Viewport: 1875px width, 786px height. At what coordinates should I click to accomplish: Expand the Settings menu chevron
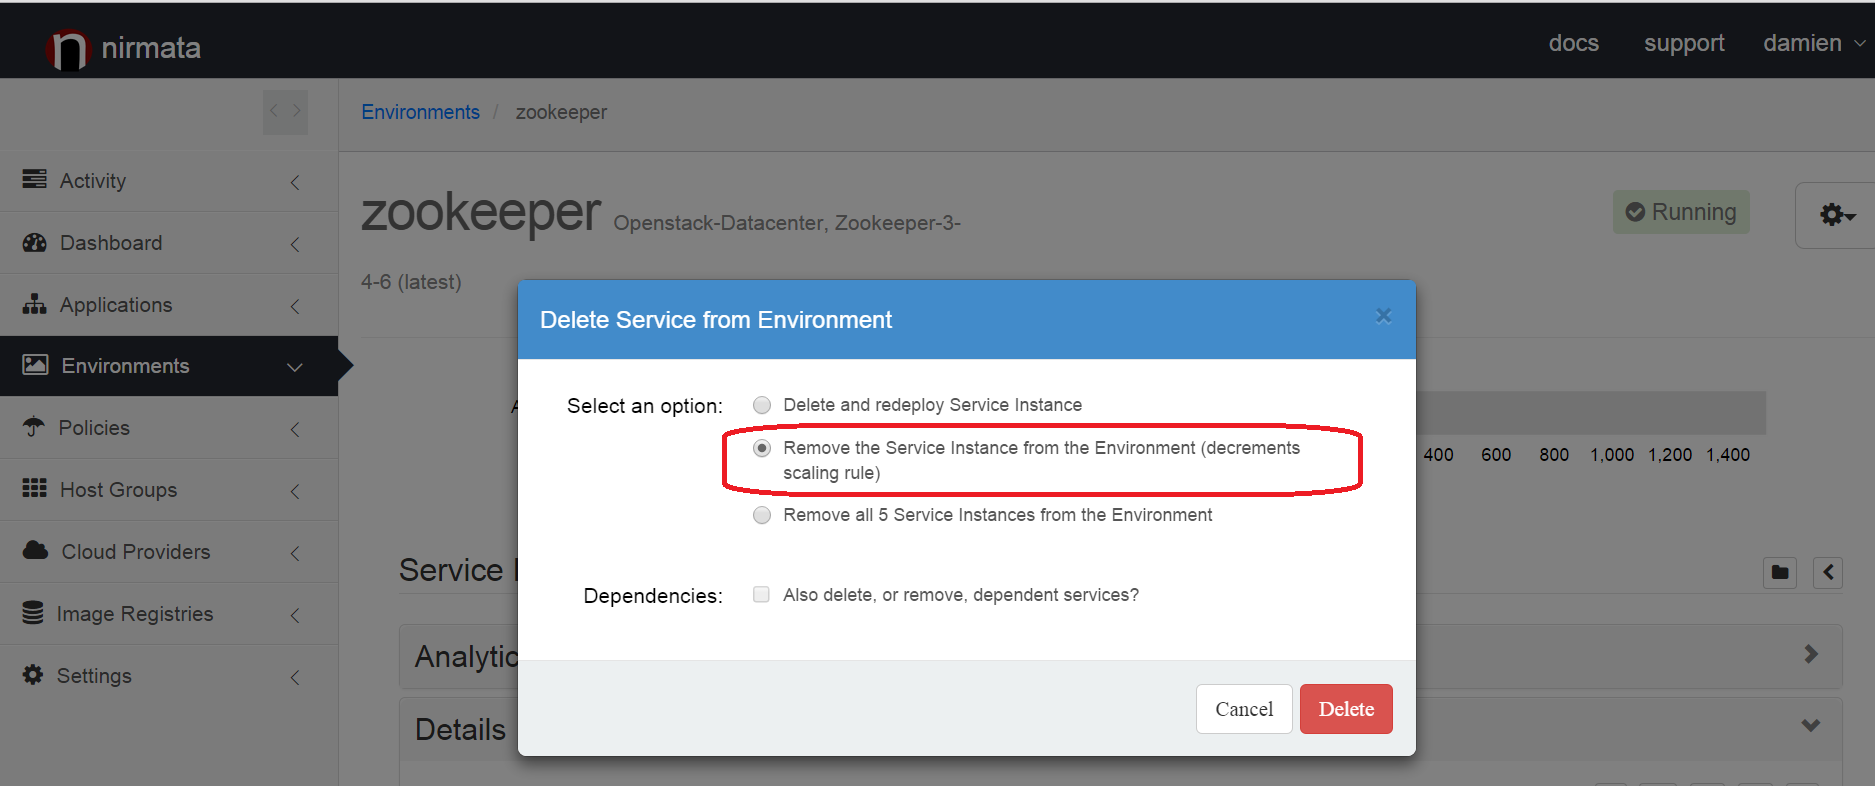click(x=295, y=677)
